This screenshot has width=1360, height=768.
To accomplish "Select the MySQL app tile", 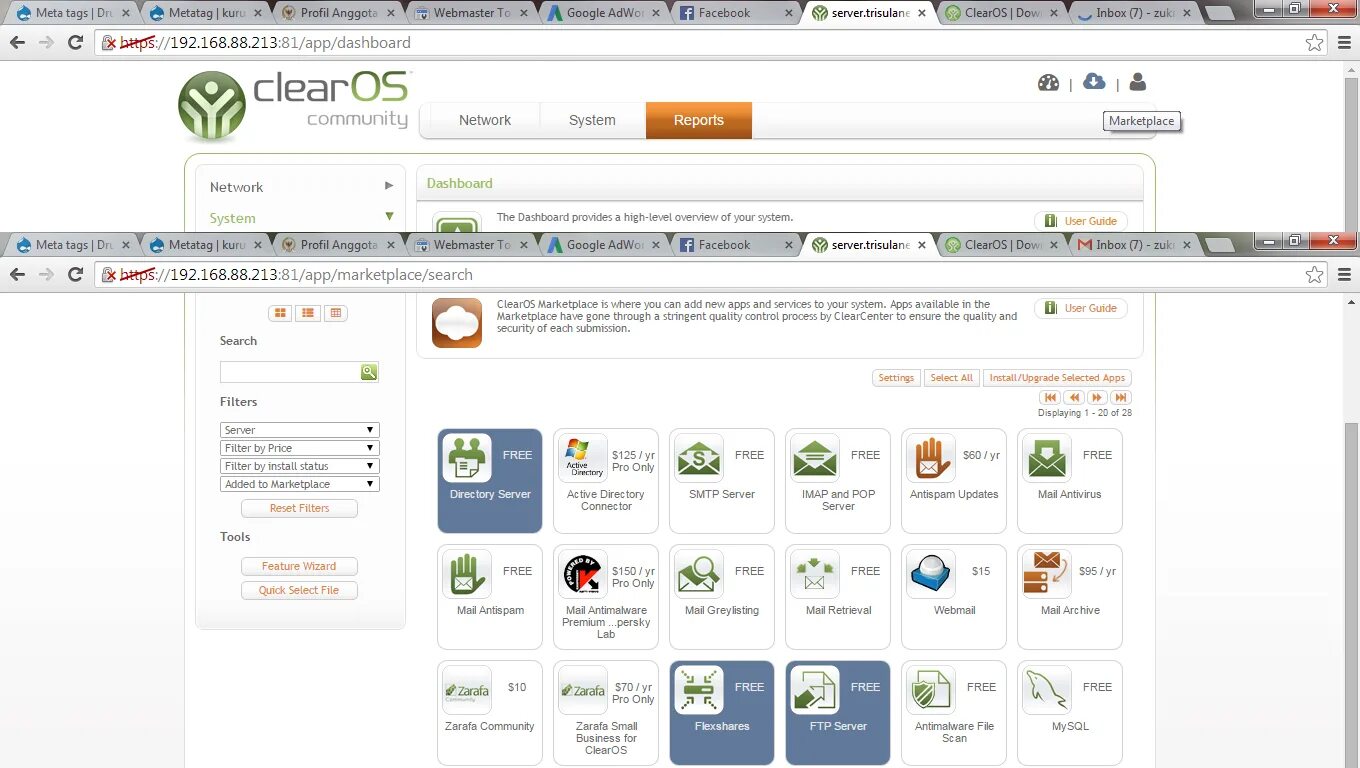I will (1070, 713).
